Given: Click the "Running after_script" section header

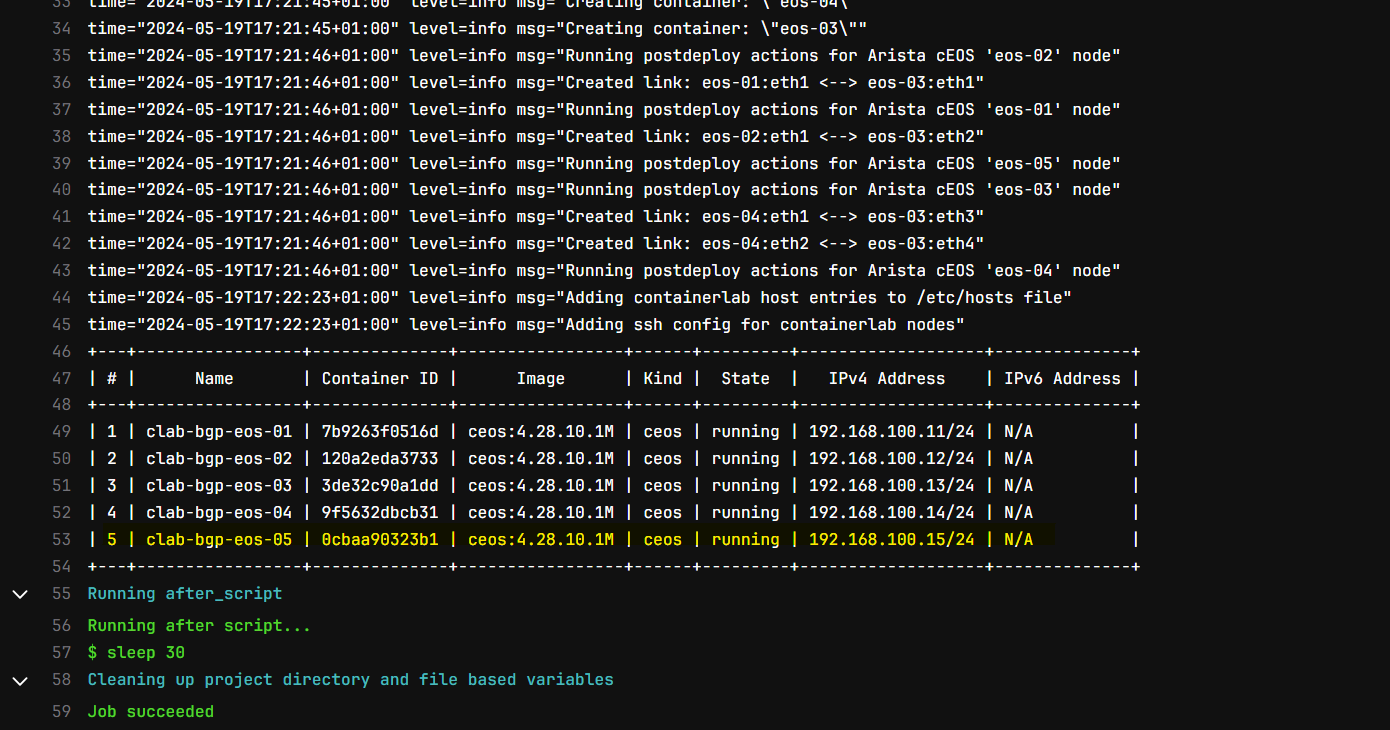Looking at the screenshot, I should (185, 593).
